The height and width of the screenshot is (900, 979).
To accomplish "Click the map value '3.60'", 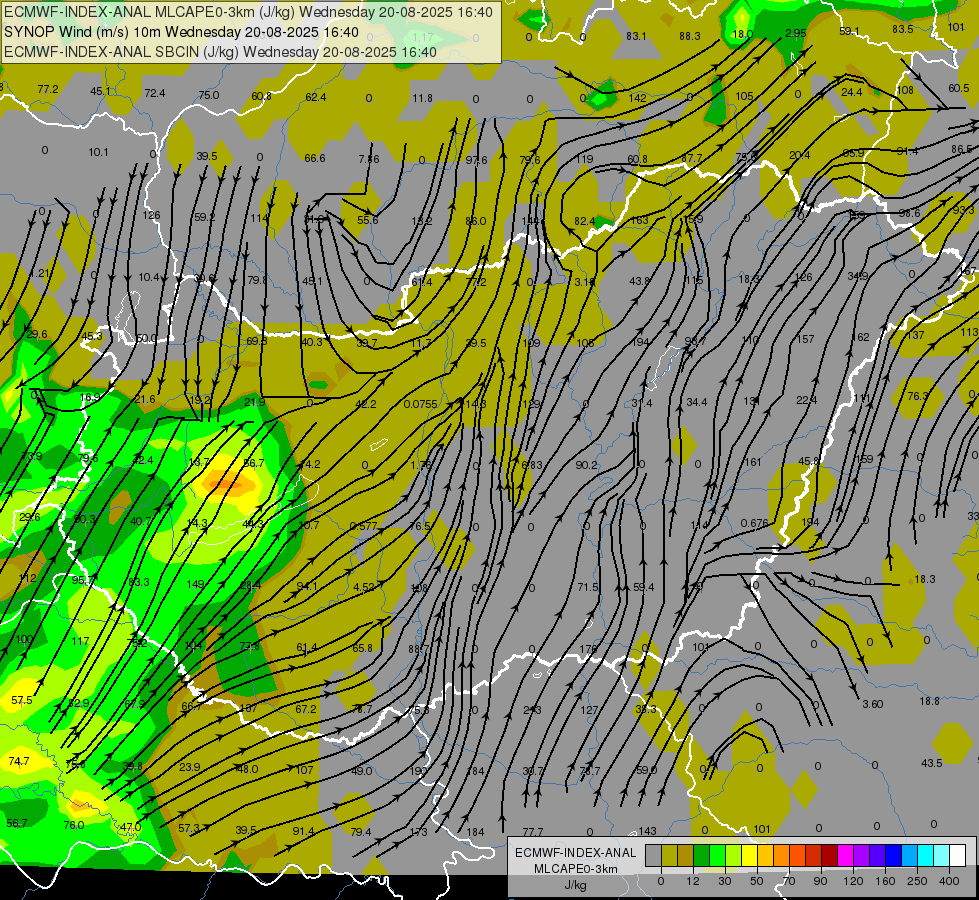I will 872,704.
